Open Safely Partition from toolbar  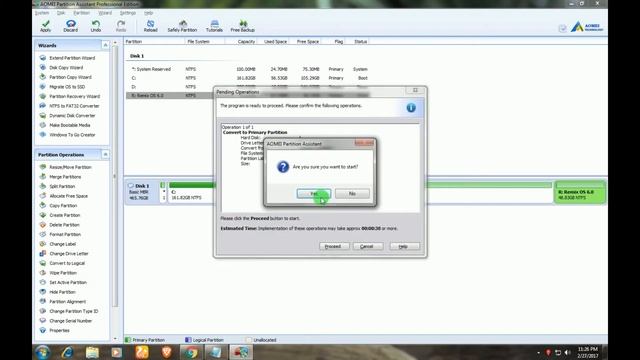click(182, 26)
